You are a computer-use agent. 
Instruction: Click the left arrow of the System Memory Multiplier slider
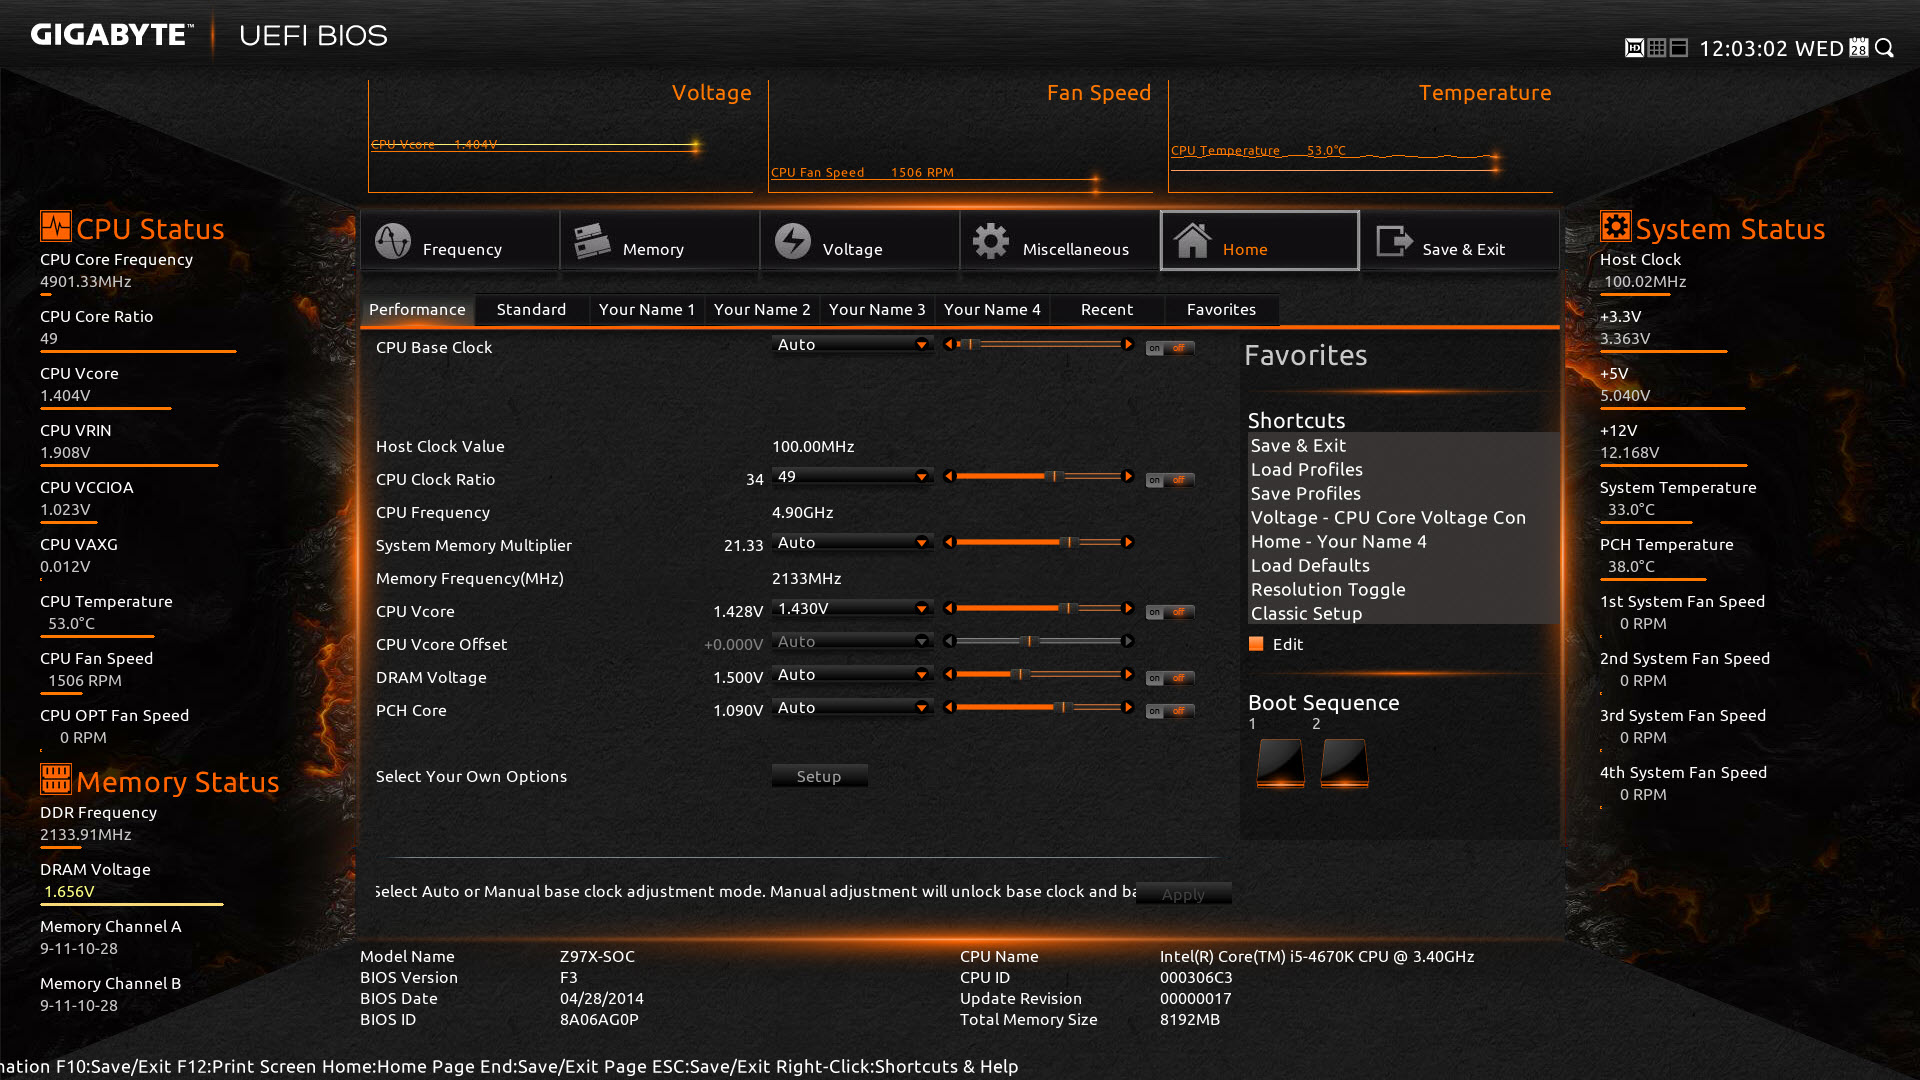(949, 542)
